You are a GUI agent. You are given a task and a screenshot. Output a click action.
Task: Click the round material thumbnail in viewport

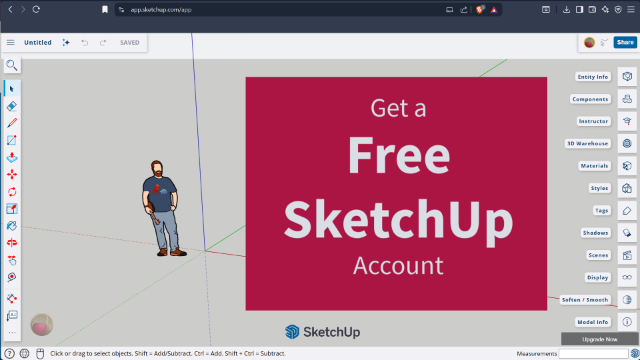coord(42,325)
